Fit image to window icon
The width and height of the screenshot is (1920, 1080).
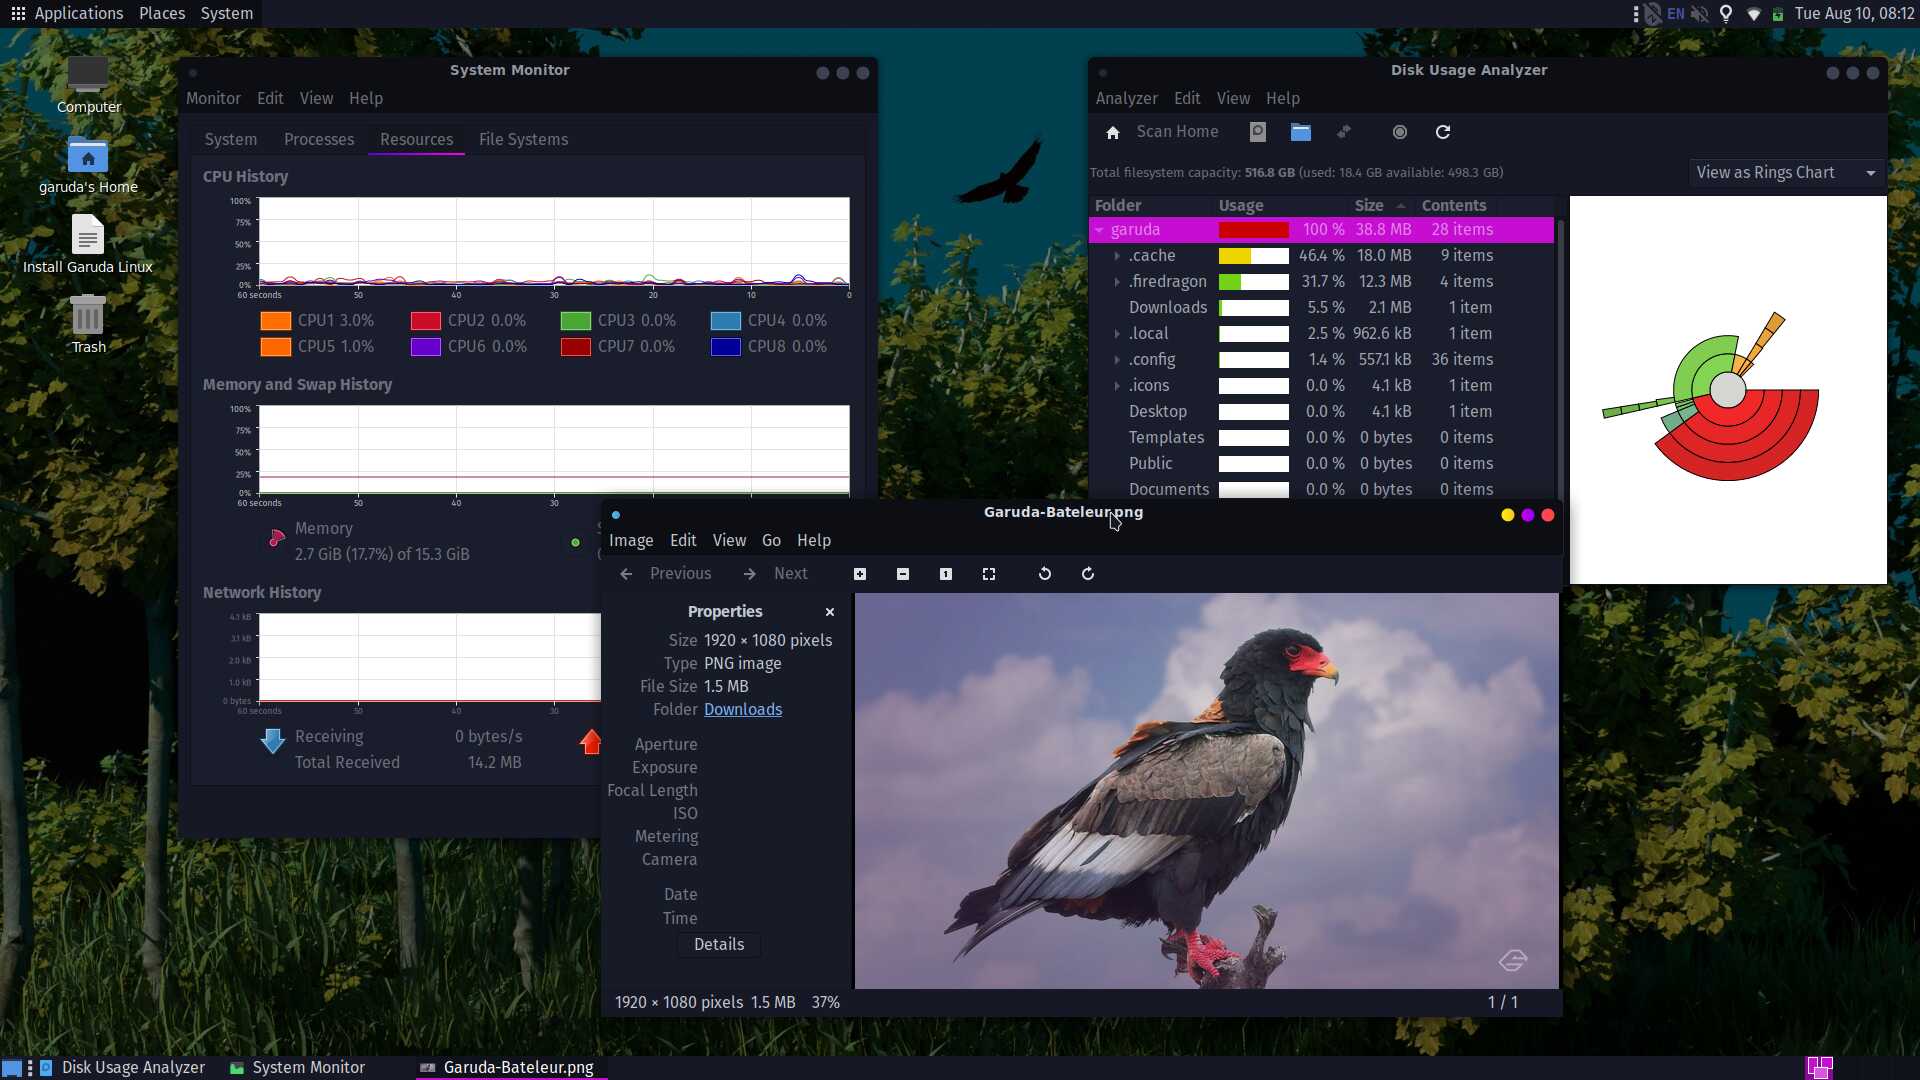point(989,574)
